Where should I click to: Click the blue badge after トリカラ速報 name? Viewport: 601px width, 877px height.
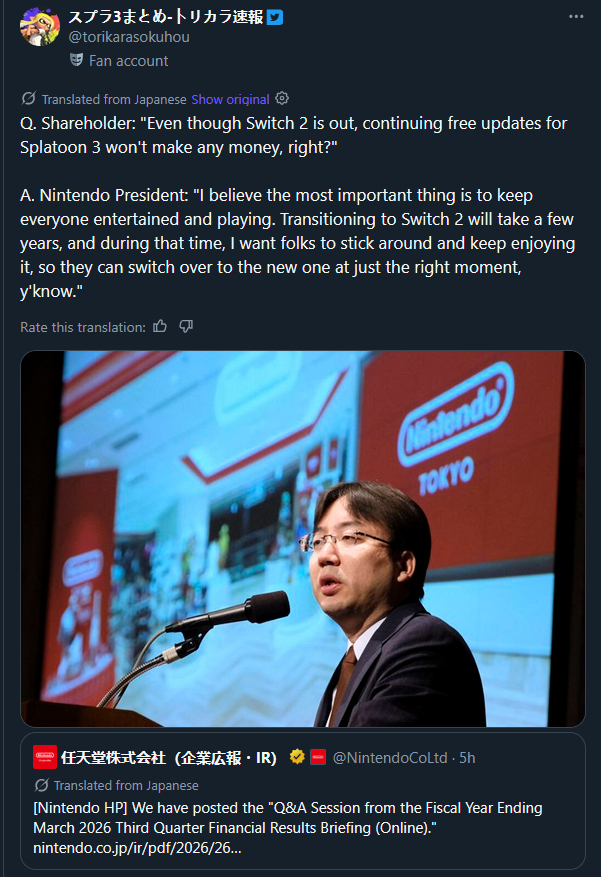point(273,17)
